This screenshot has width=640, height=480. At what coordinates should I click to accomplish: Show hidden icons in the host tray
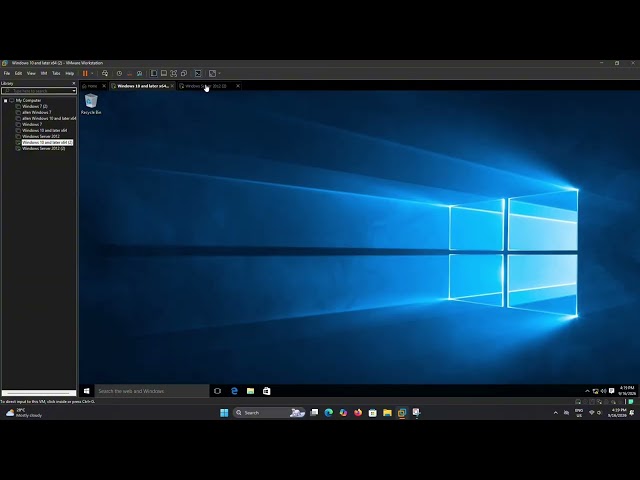[556, 413]
